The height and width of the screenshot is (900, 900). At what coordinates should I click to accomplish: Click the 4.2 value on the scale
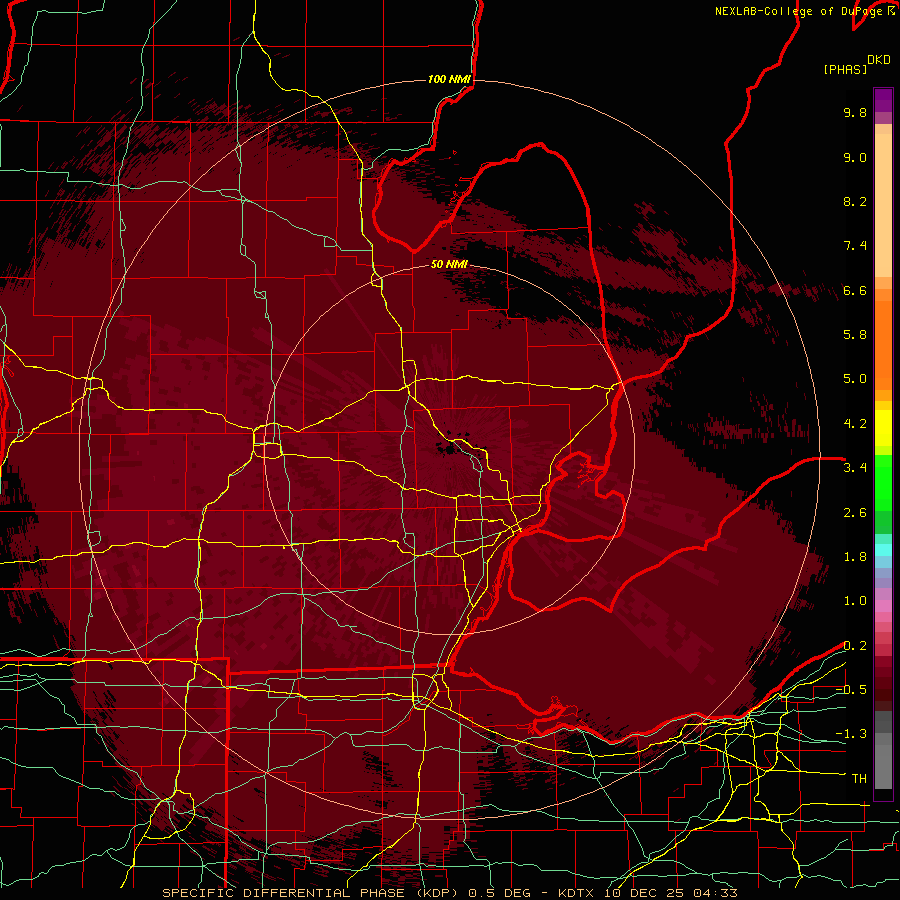(855, 424)
